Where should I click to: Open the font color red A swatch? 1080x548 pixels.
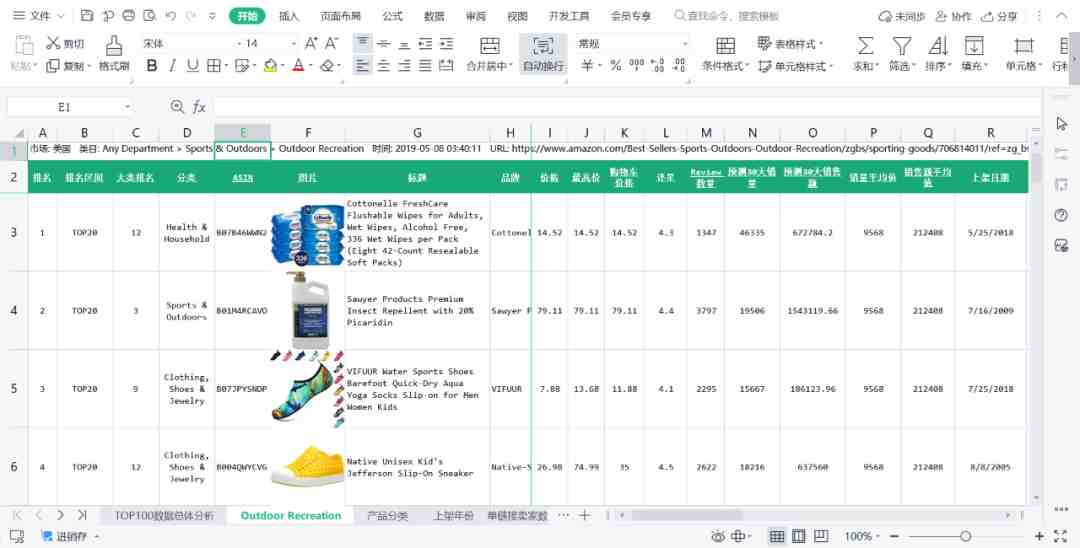click(x=298, y=66)
